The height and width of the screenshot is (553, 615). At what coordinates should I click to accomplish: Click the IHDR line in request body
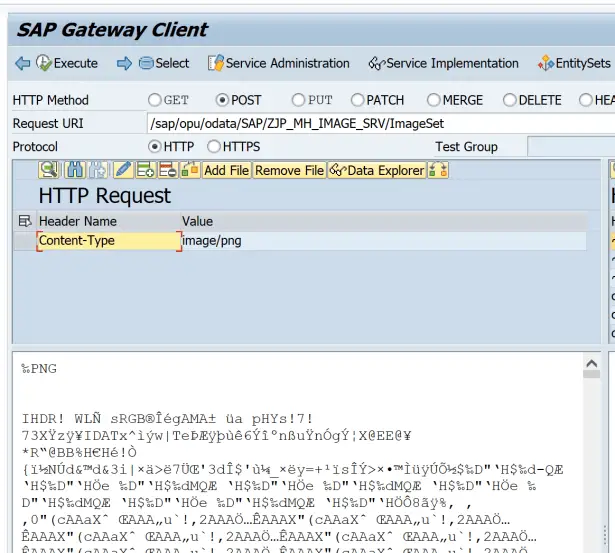(167, 419)
